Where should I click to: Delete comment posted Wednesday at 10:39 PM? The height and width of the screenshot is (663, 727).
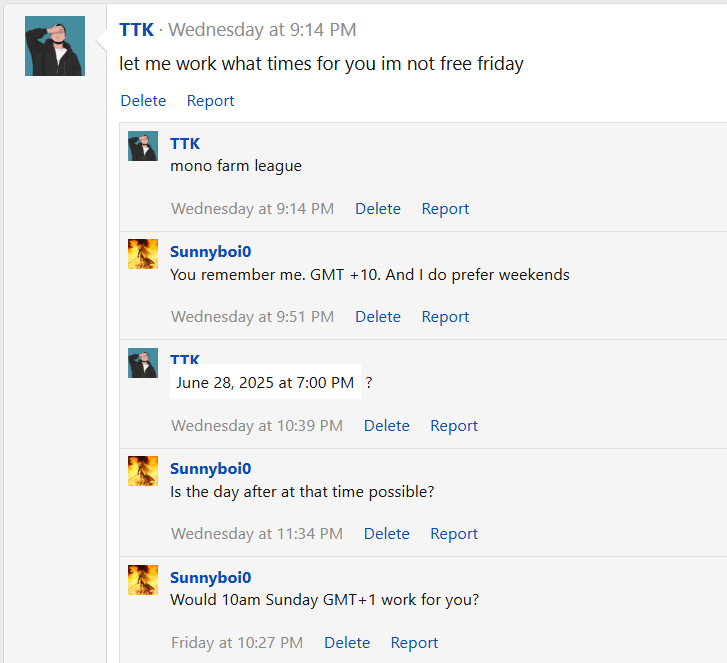click(x=387, y=426)
